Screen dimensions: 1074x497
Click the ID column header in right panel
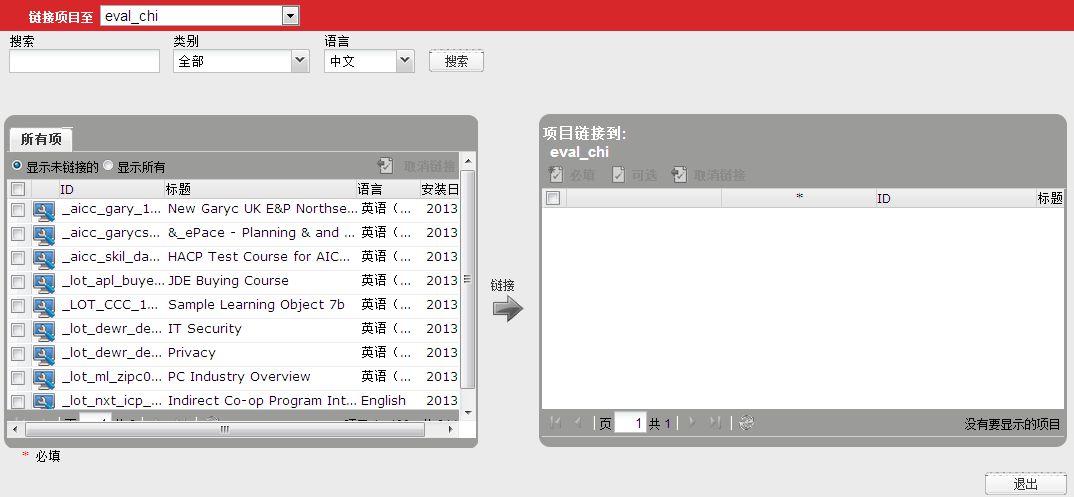tap(956, 199)
